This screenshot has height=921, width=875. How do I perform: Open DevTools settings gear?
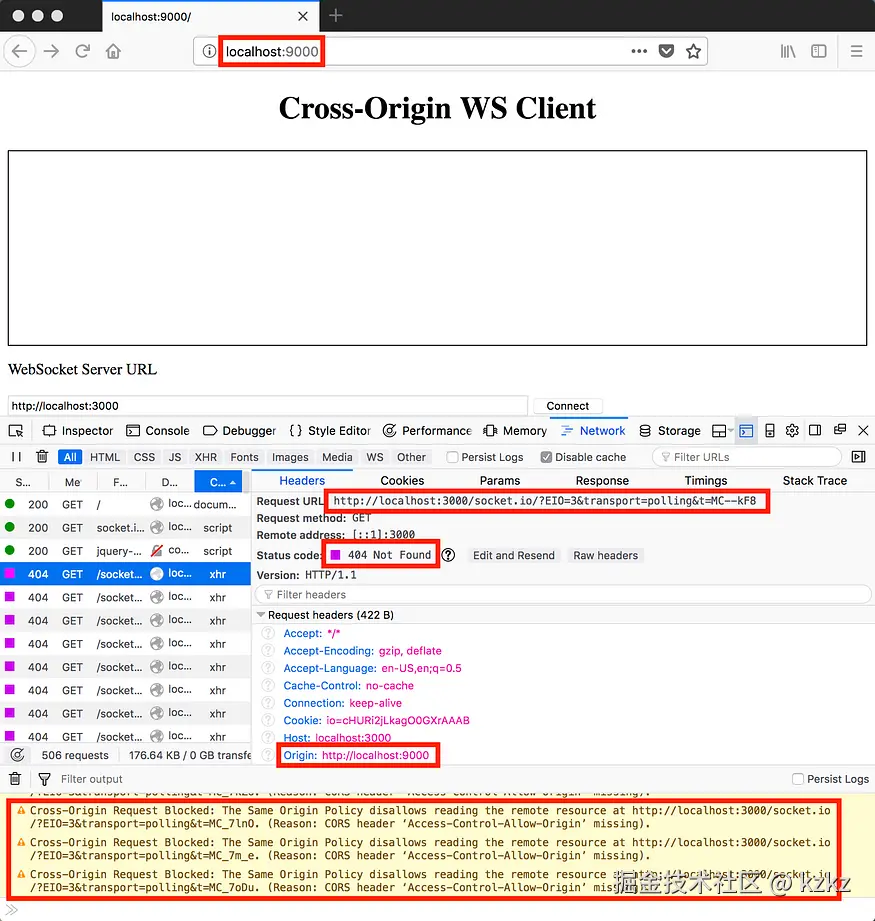(792, 431)
